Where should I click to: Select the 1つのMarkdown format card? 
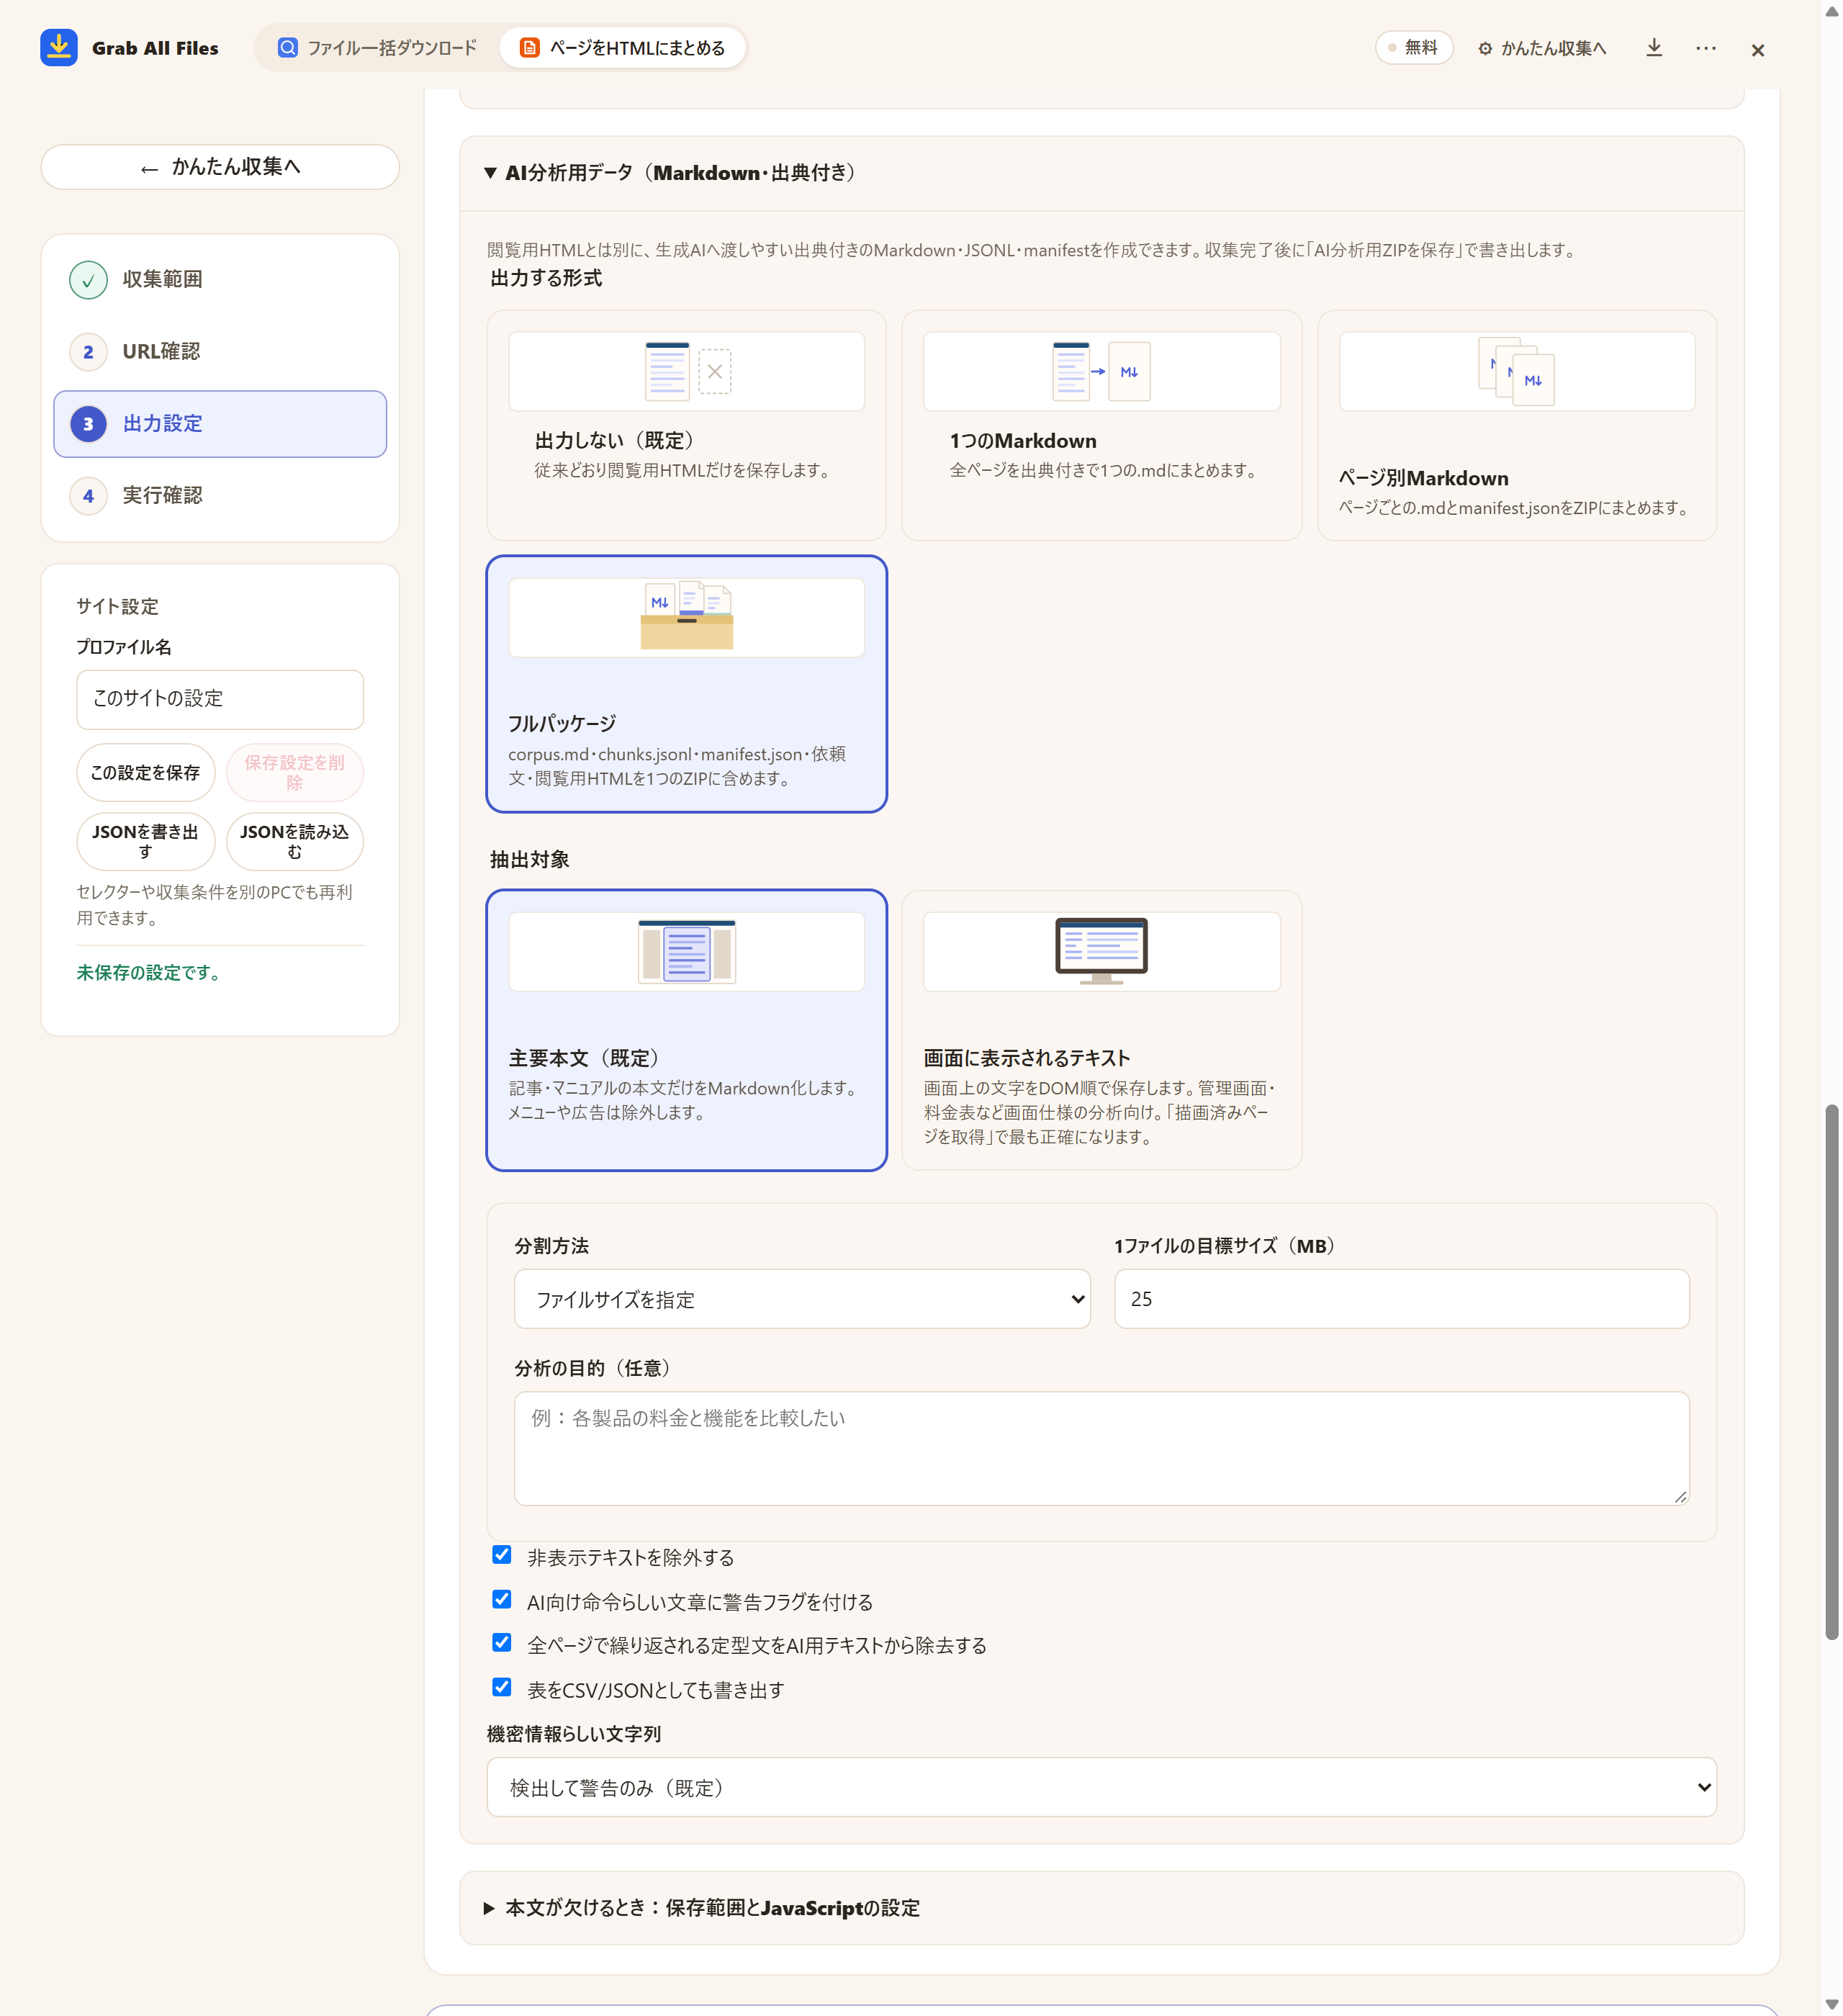(x=1101, y=425)
